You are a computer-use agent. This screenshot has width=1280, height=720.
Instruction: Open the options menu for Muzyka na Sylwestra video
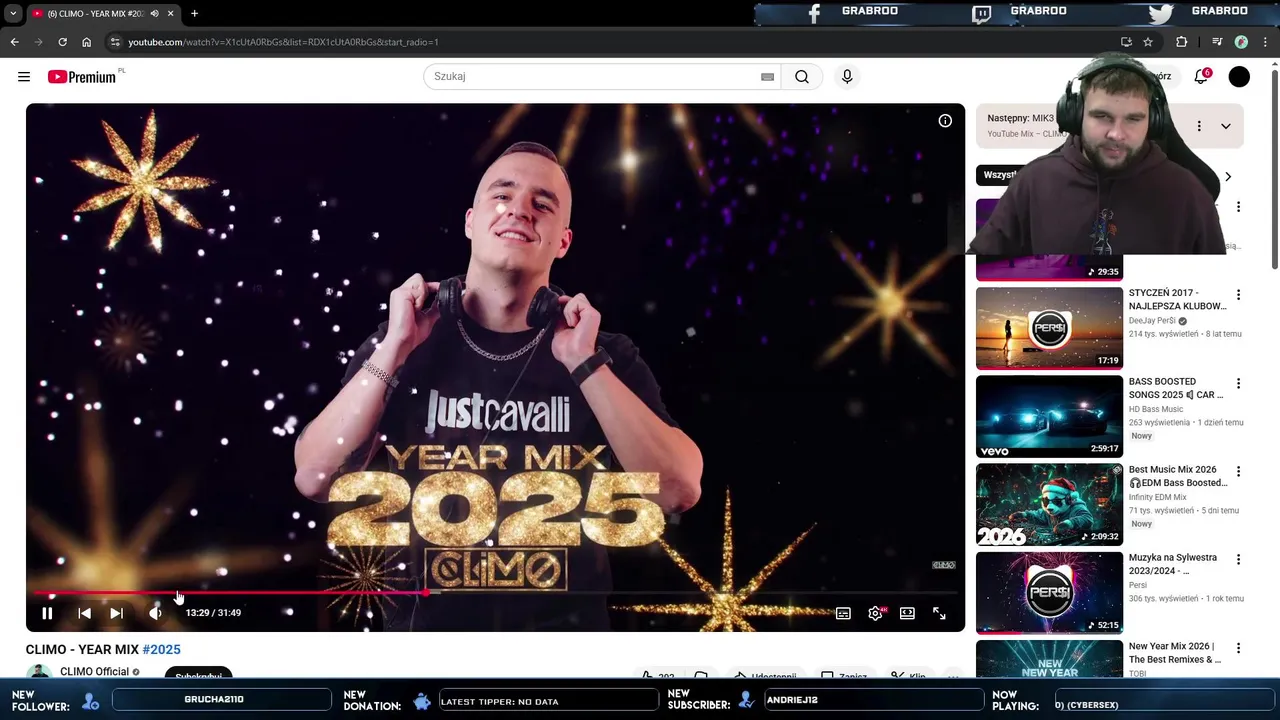1238,559
